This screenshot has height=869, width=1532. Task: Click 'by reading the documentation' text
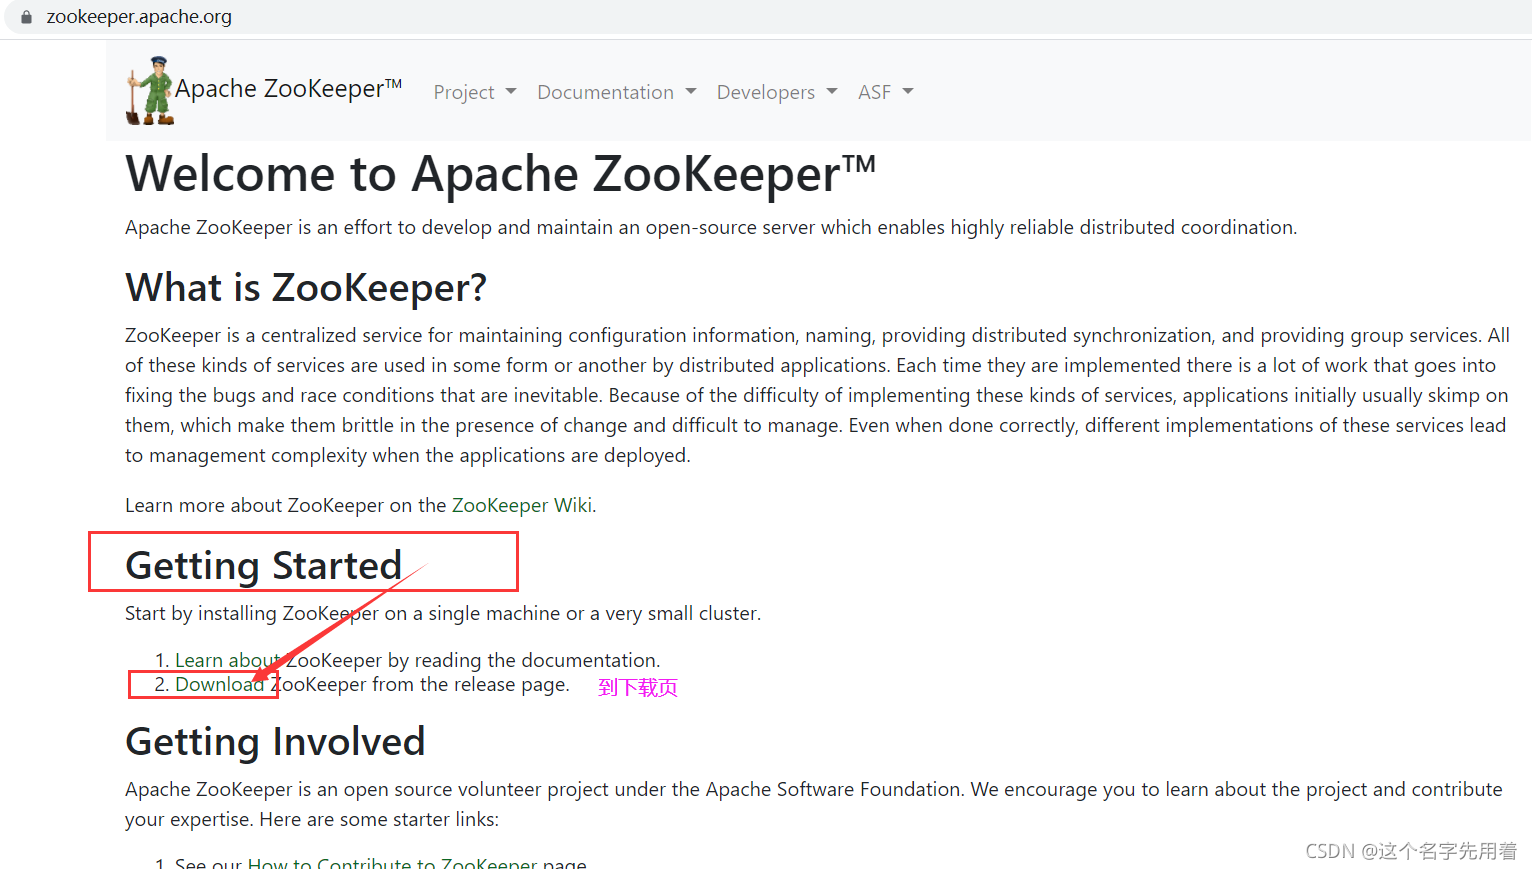coord(524,660)
